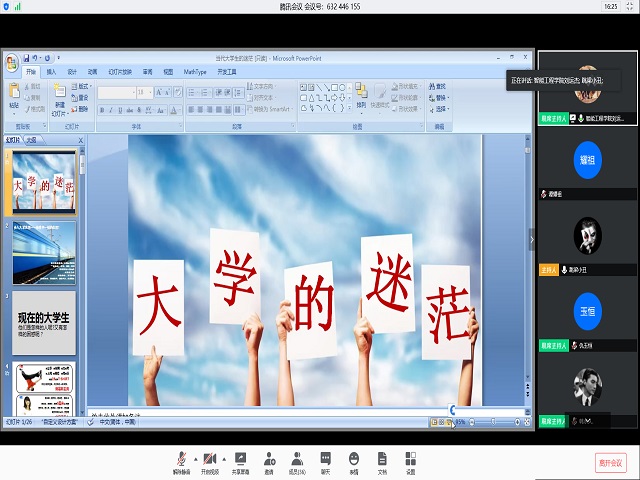Open the members list panel
Image resolution: width=640 pixels, height=480 pixels.
[x=297, y=459]
